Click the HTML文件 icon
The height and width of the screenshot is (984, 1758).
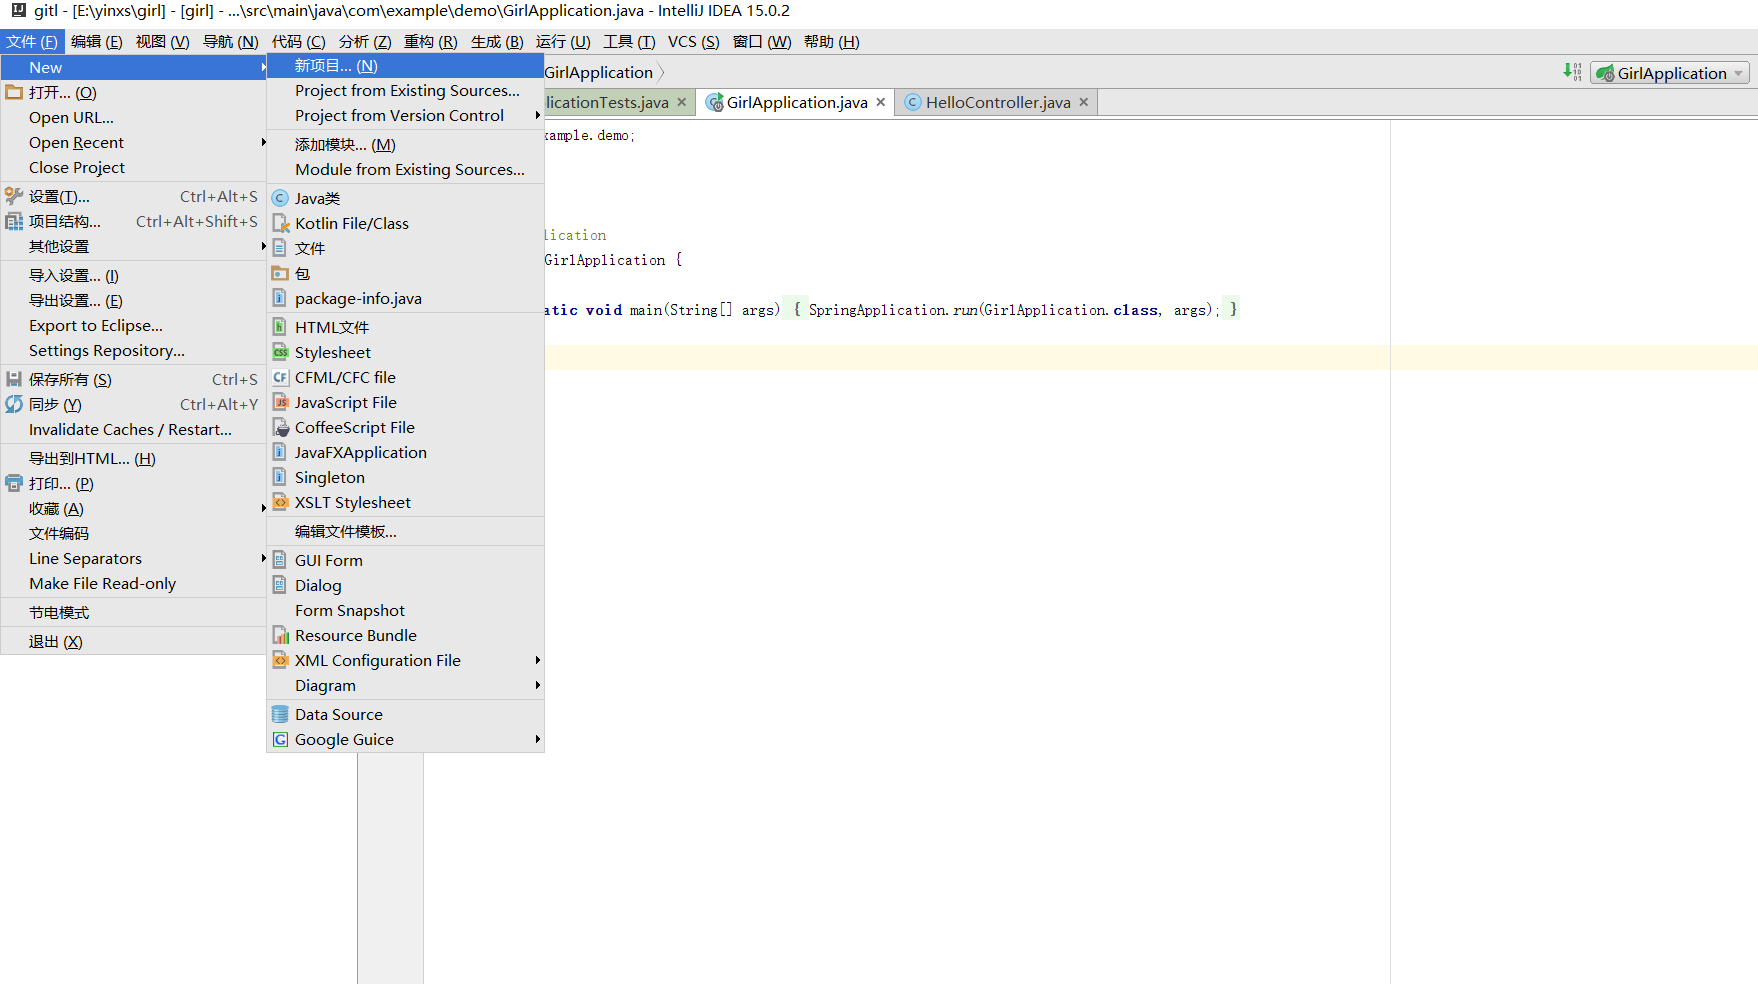point(280,327)
